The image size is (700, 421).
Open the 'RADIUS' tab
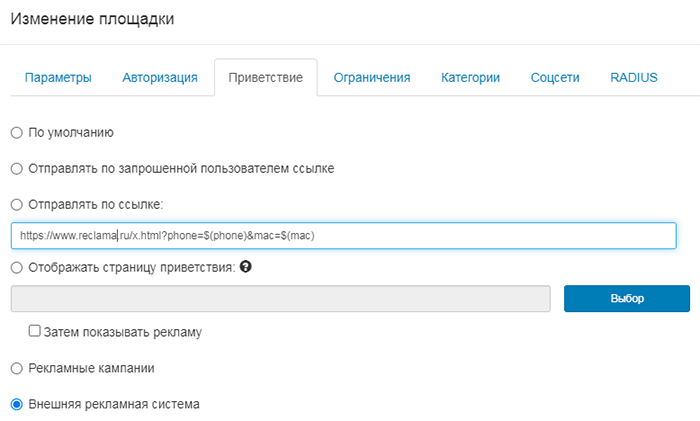click(x=634, y=78)
